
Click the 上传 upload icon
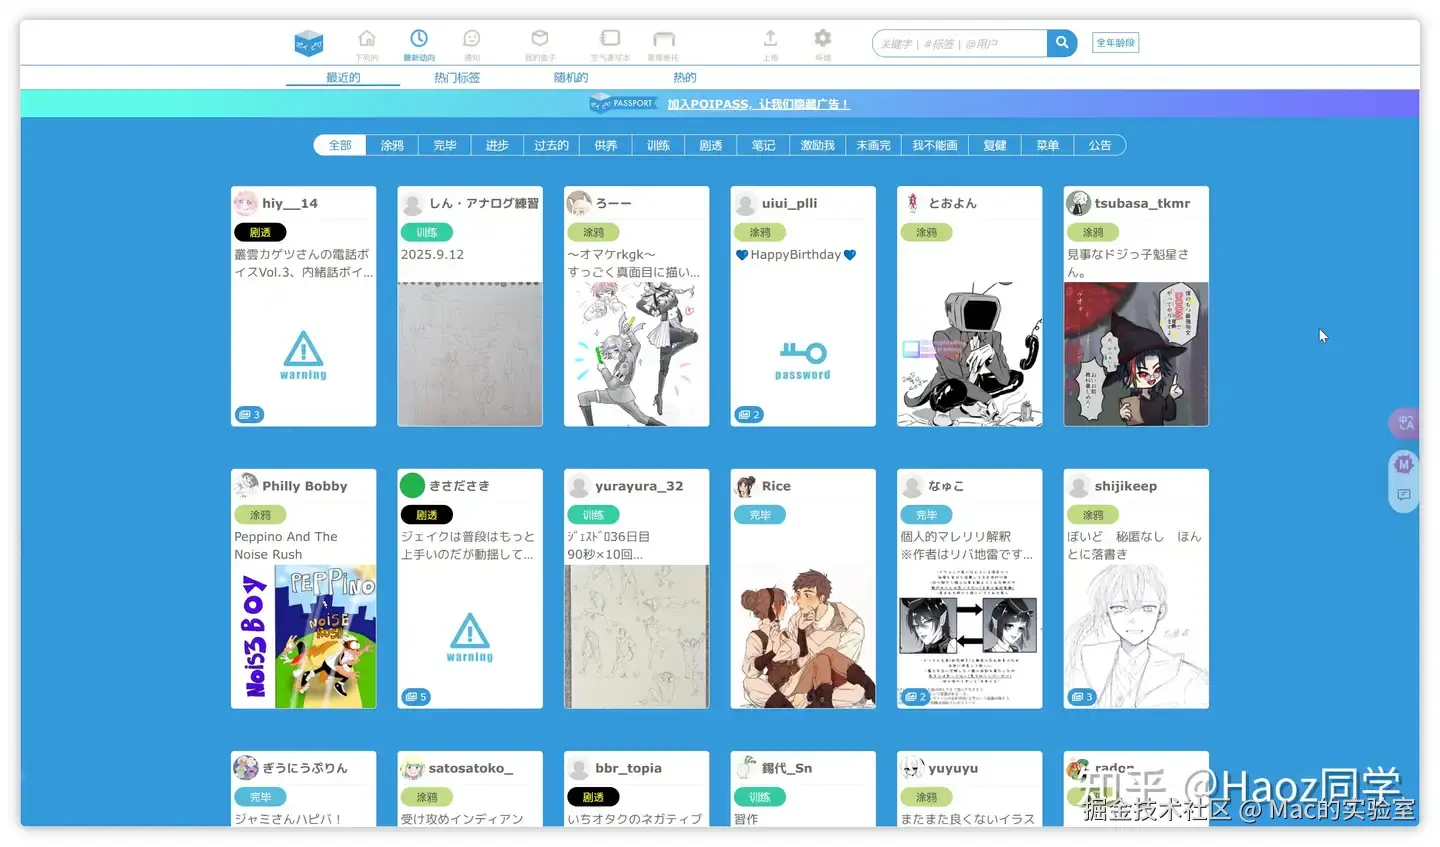770,38
